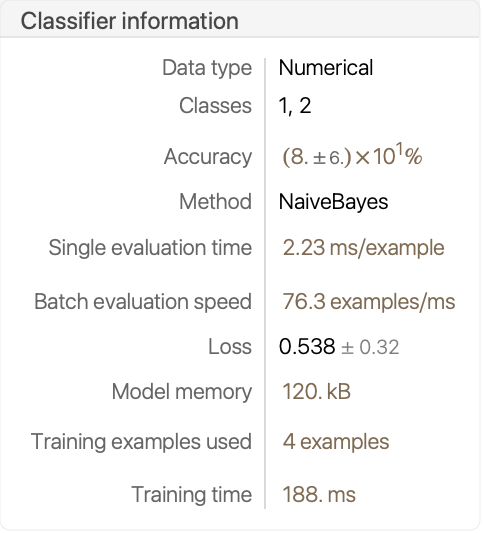Click the 76.3 examples/ms value
The width and height of the screenshot is (483, 533).
(x=369, y=302)
